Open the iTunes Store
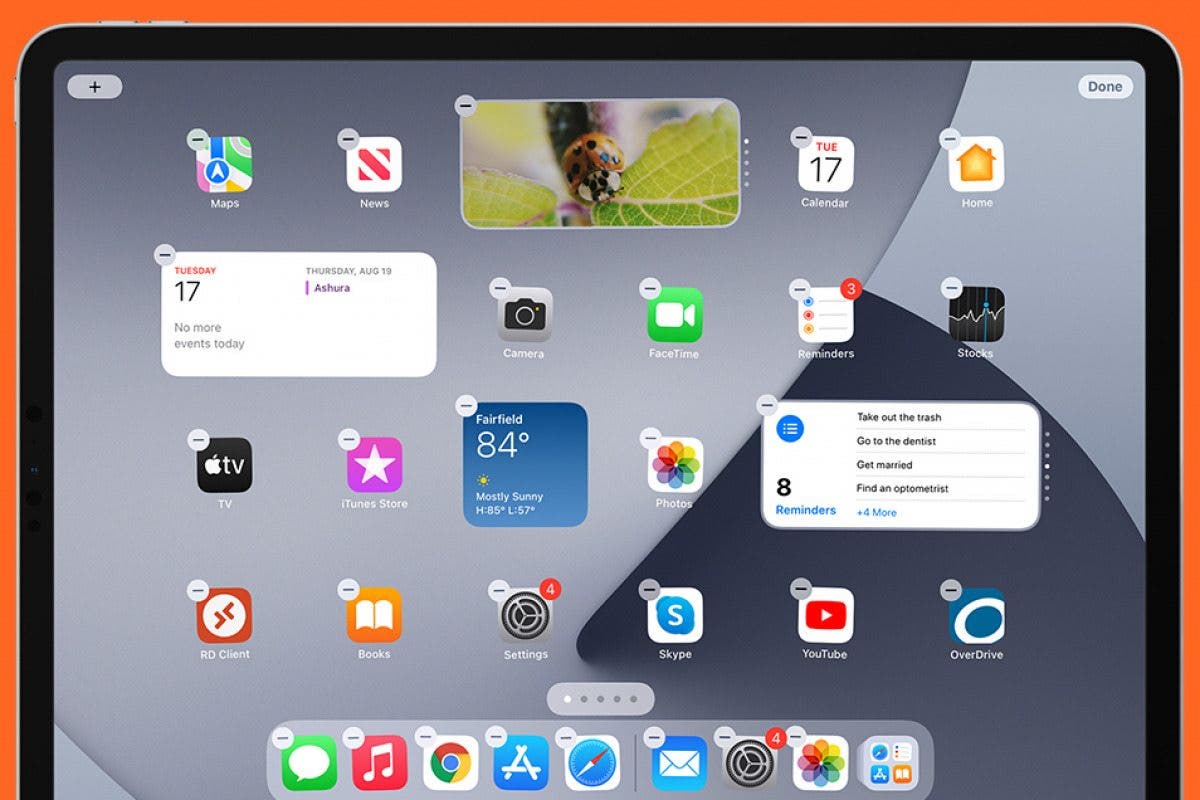Image resolution: width=1200 pixels, height=800 pixels. pyautogui.click(x=374, y=465)
